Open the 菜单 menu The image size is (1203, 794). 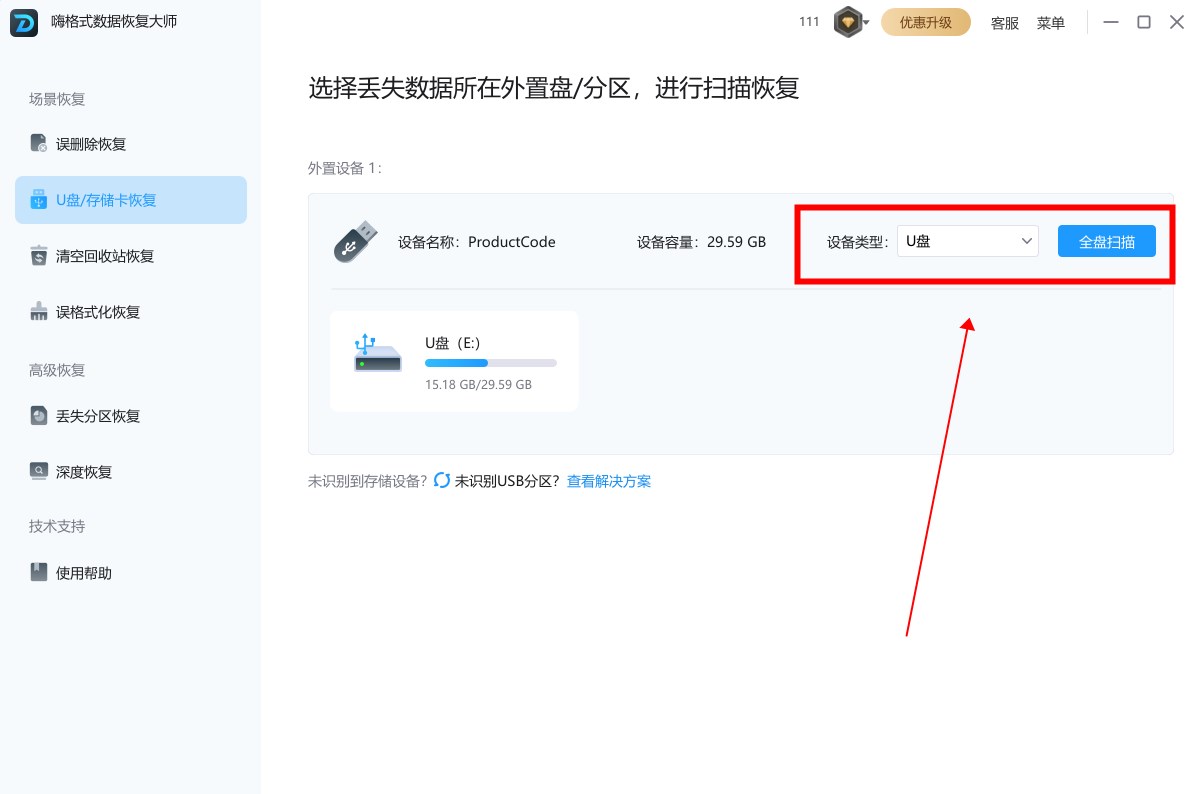[1051, 23]
